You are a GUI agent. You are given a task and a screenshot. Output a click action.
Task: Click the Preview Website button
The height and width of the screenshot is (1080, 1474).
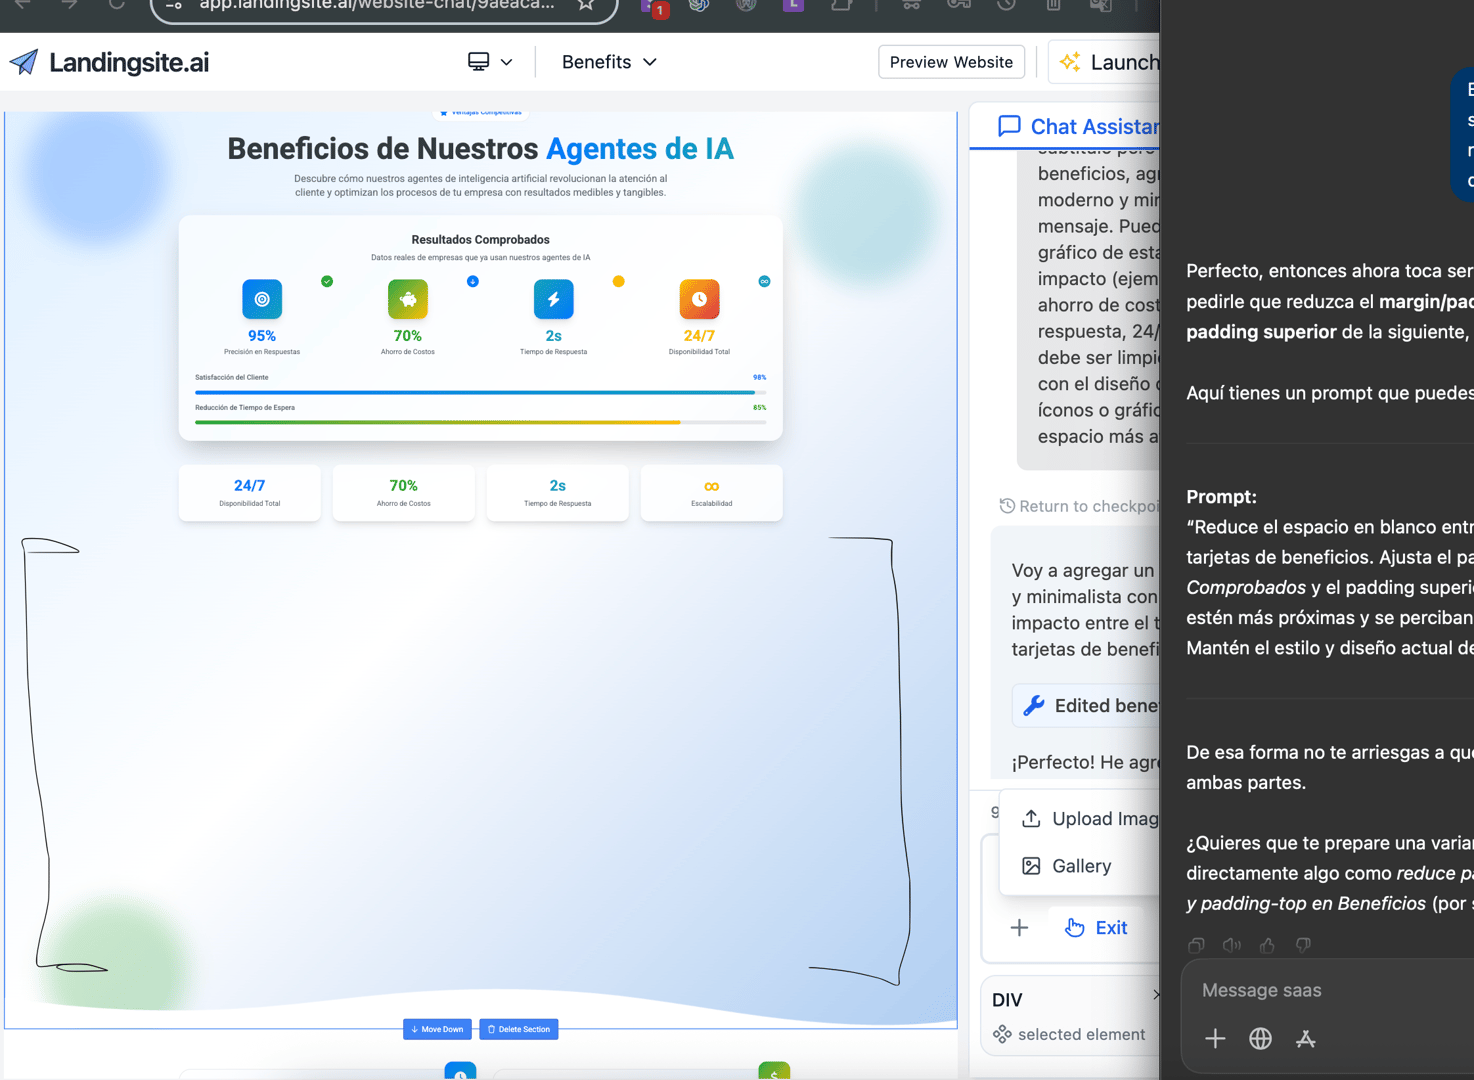[951, 62]
